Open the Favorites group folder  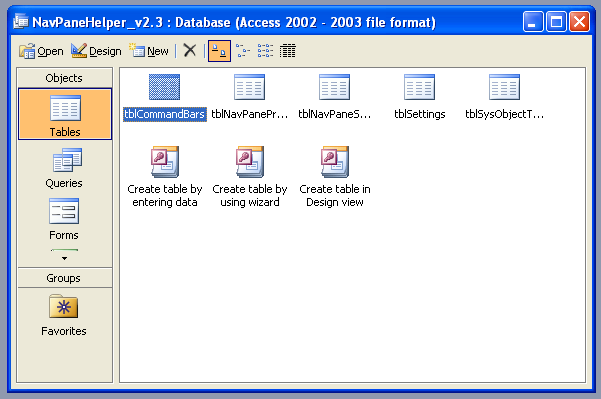pos(64,315)
